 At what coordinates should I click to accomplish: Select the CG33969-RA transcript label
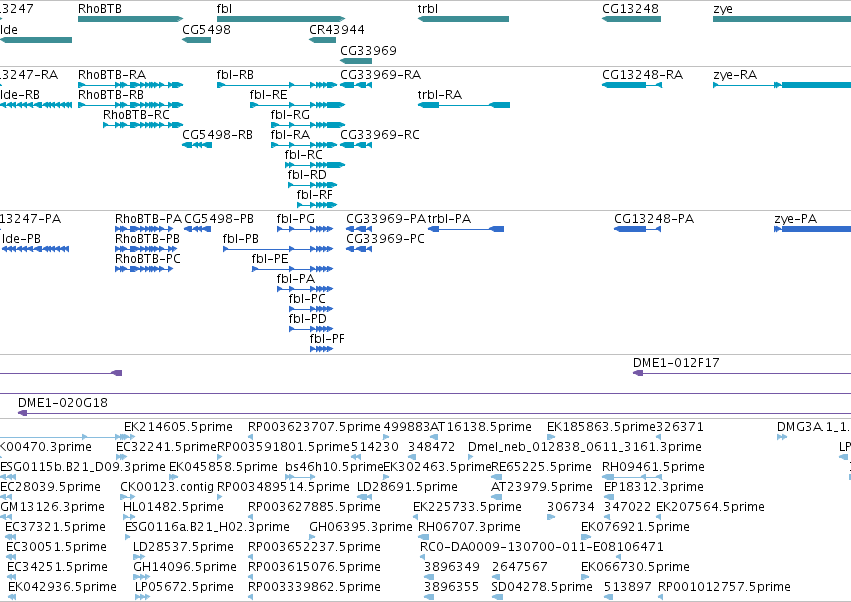click(380, 74)
